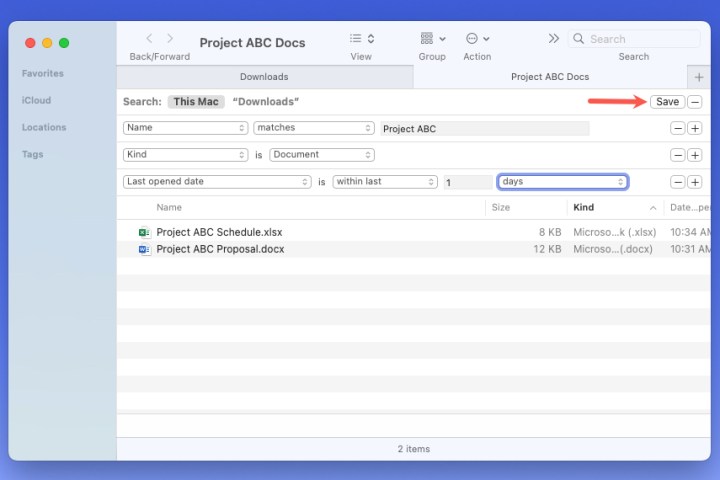Open the 'matches' operator dropdown
The image size is (720, 480).
click(313, 128)
